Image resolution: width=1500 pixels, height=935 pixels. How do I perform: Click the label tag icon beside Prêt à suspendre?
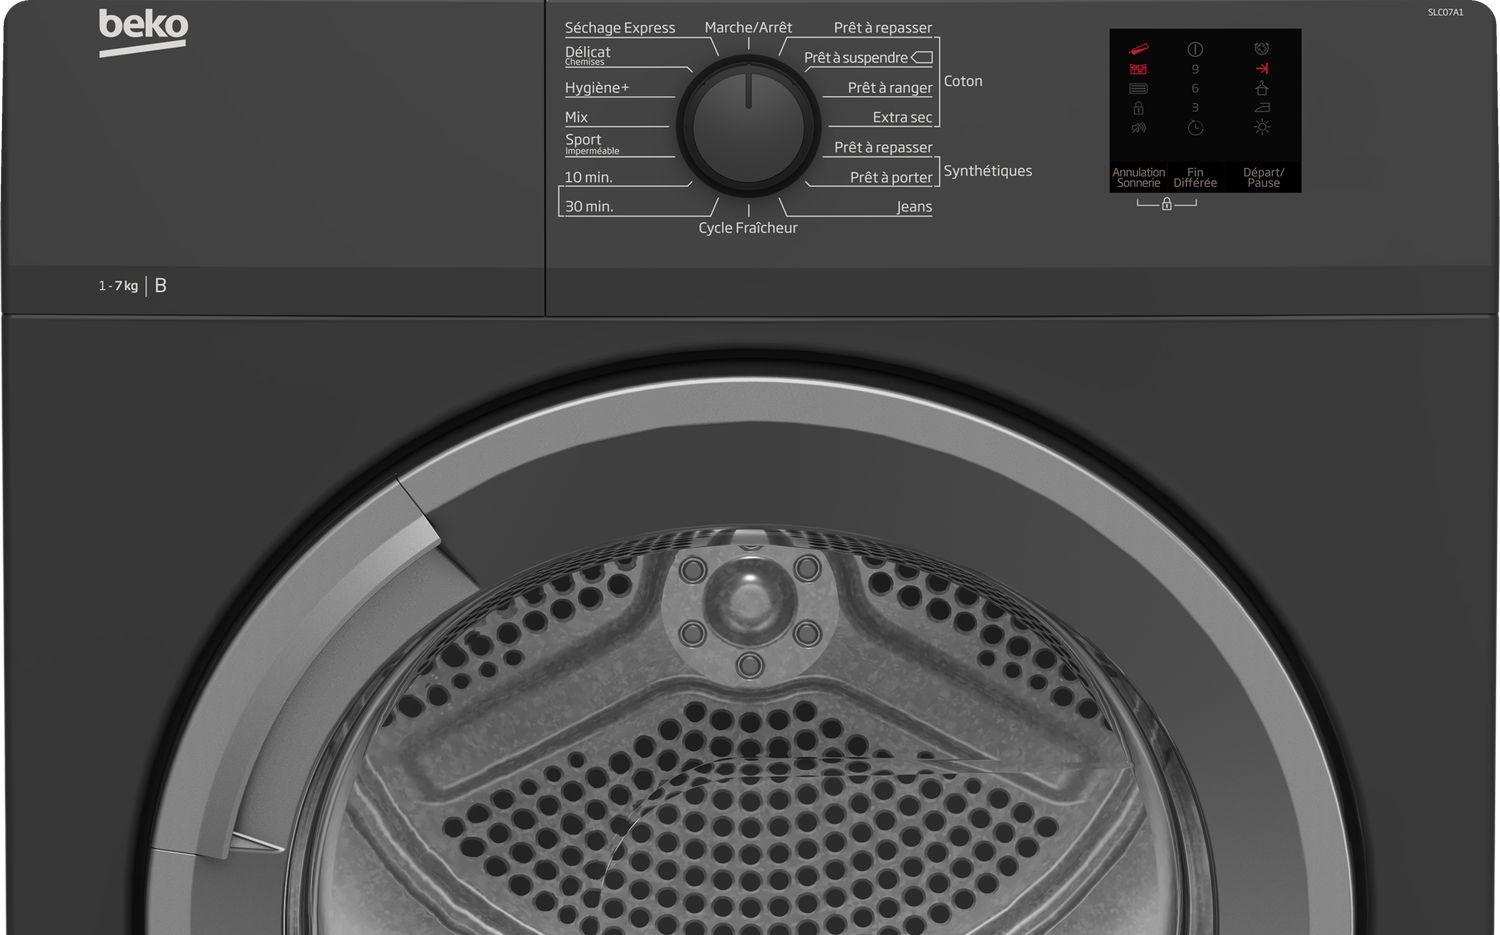tap(922, 58)
